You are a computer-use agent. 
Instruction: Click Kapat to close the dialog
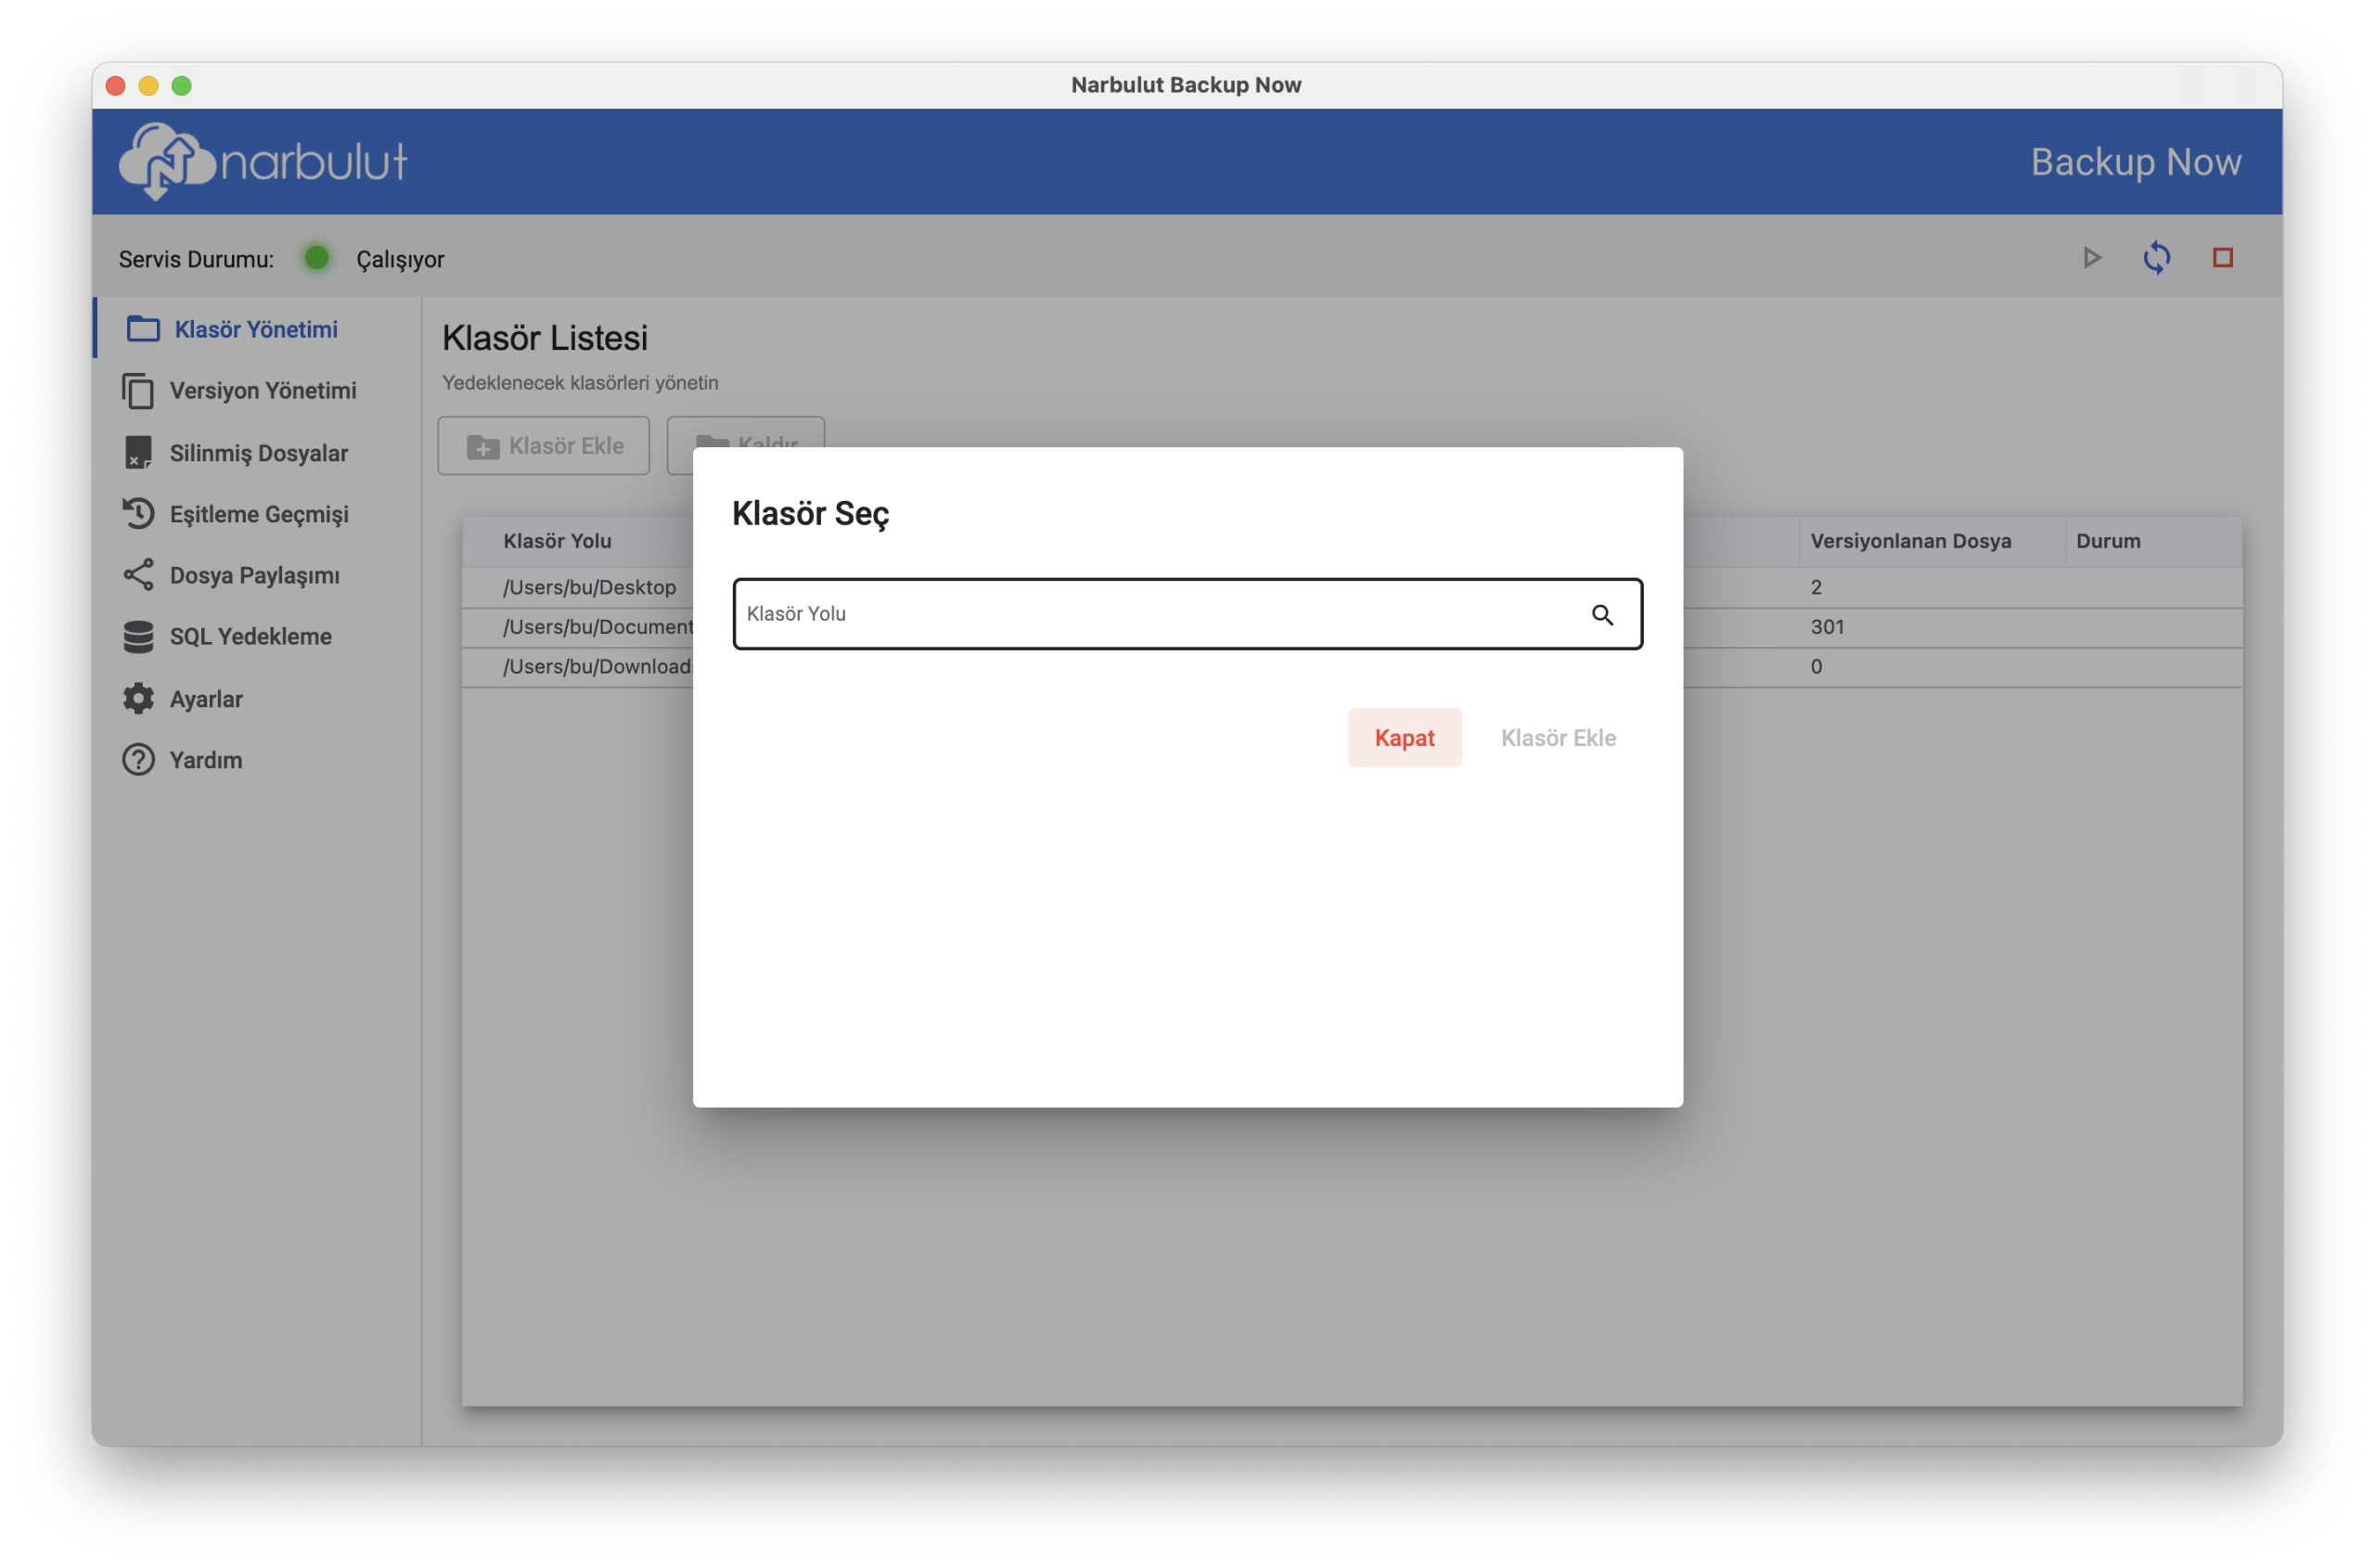pyautogui.click(x=1404, y=738)
